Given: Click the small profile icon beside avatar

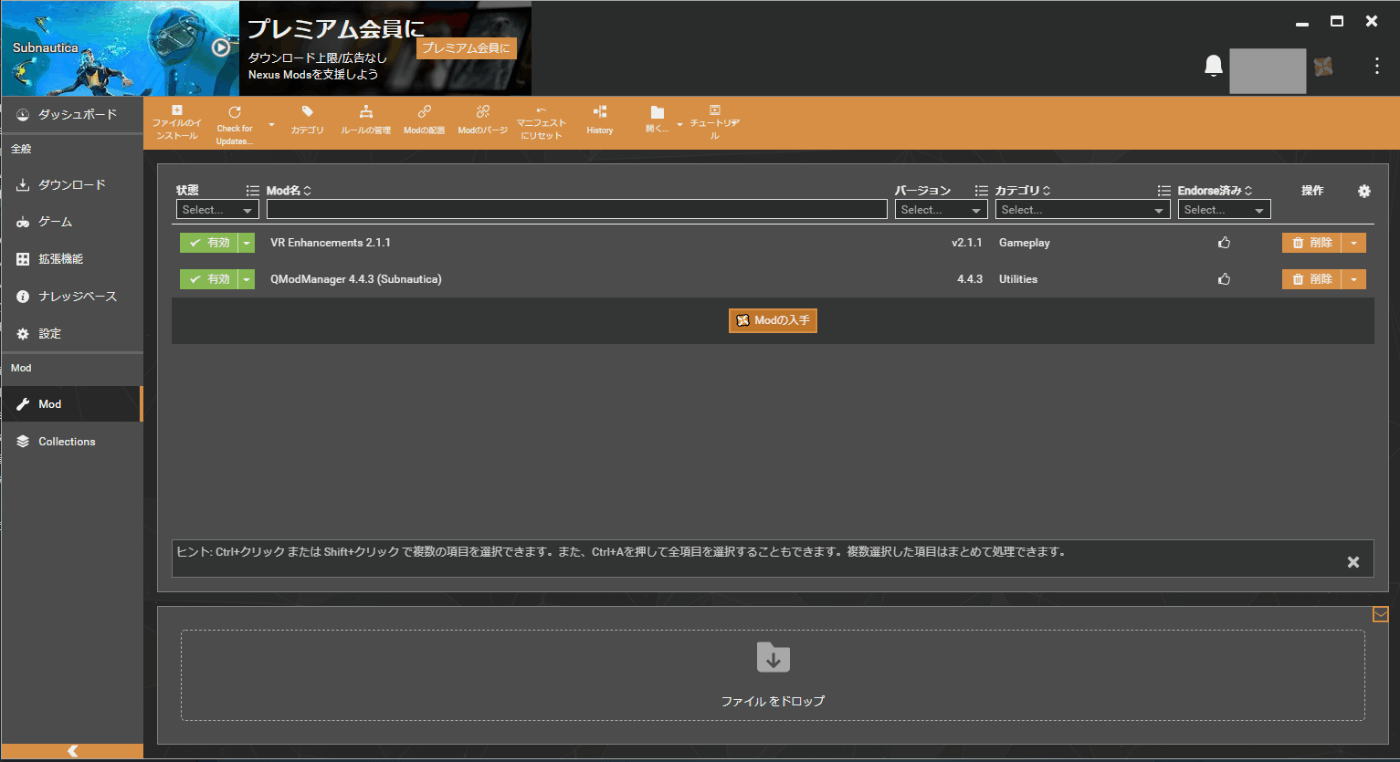Looking at the screenshot, I should (x=1323, y=67).
